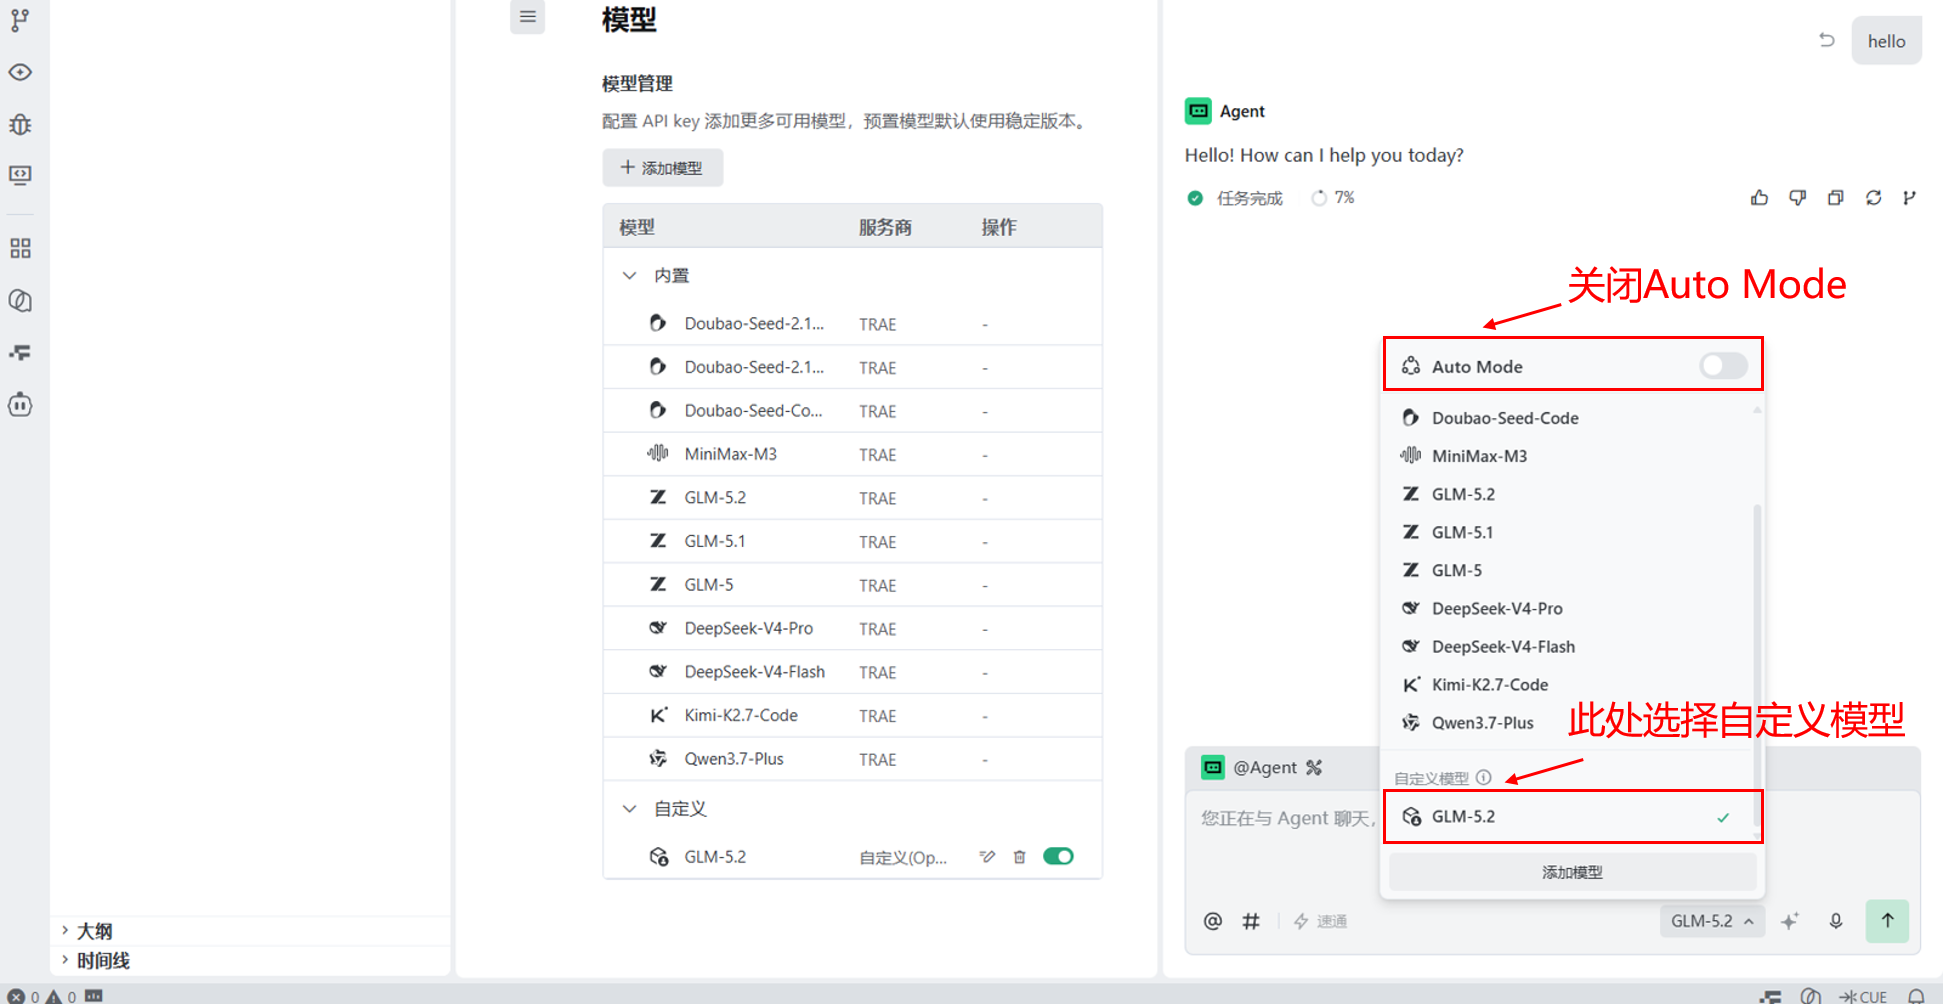Choose the checked custom GLM-5.2 under 自定义模型

(1572, 817)
